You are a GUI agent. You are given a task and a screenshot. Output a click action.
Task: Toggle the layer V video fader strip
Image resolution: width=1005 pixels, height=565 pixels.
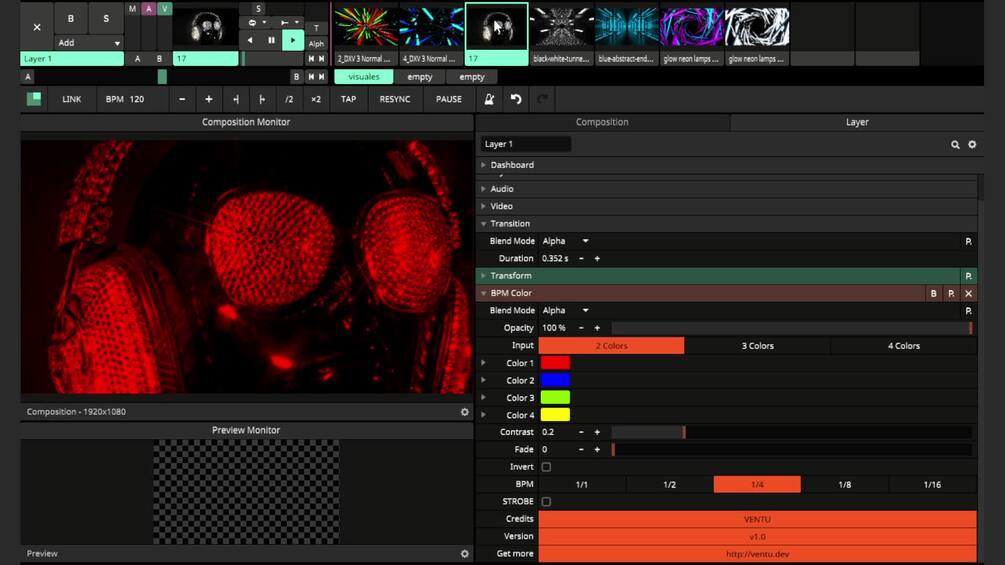(165, 9)
